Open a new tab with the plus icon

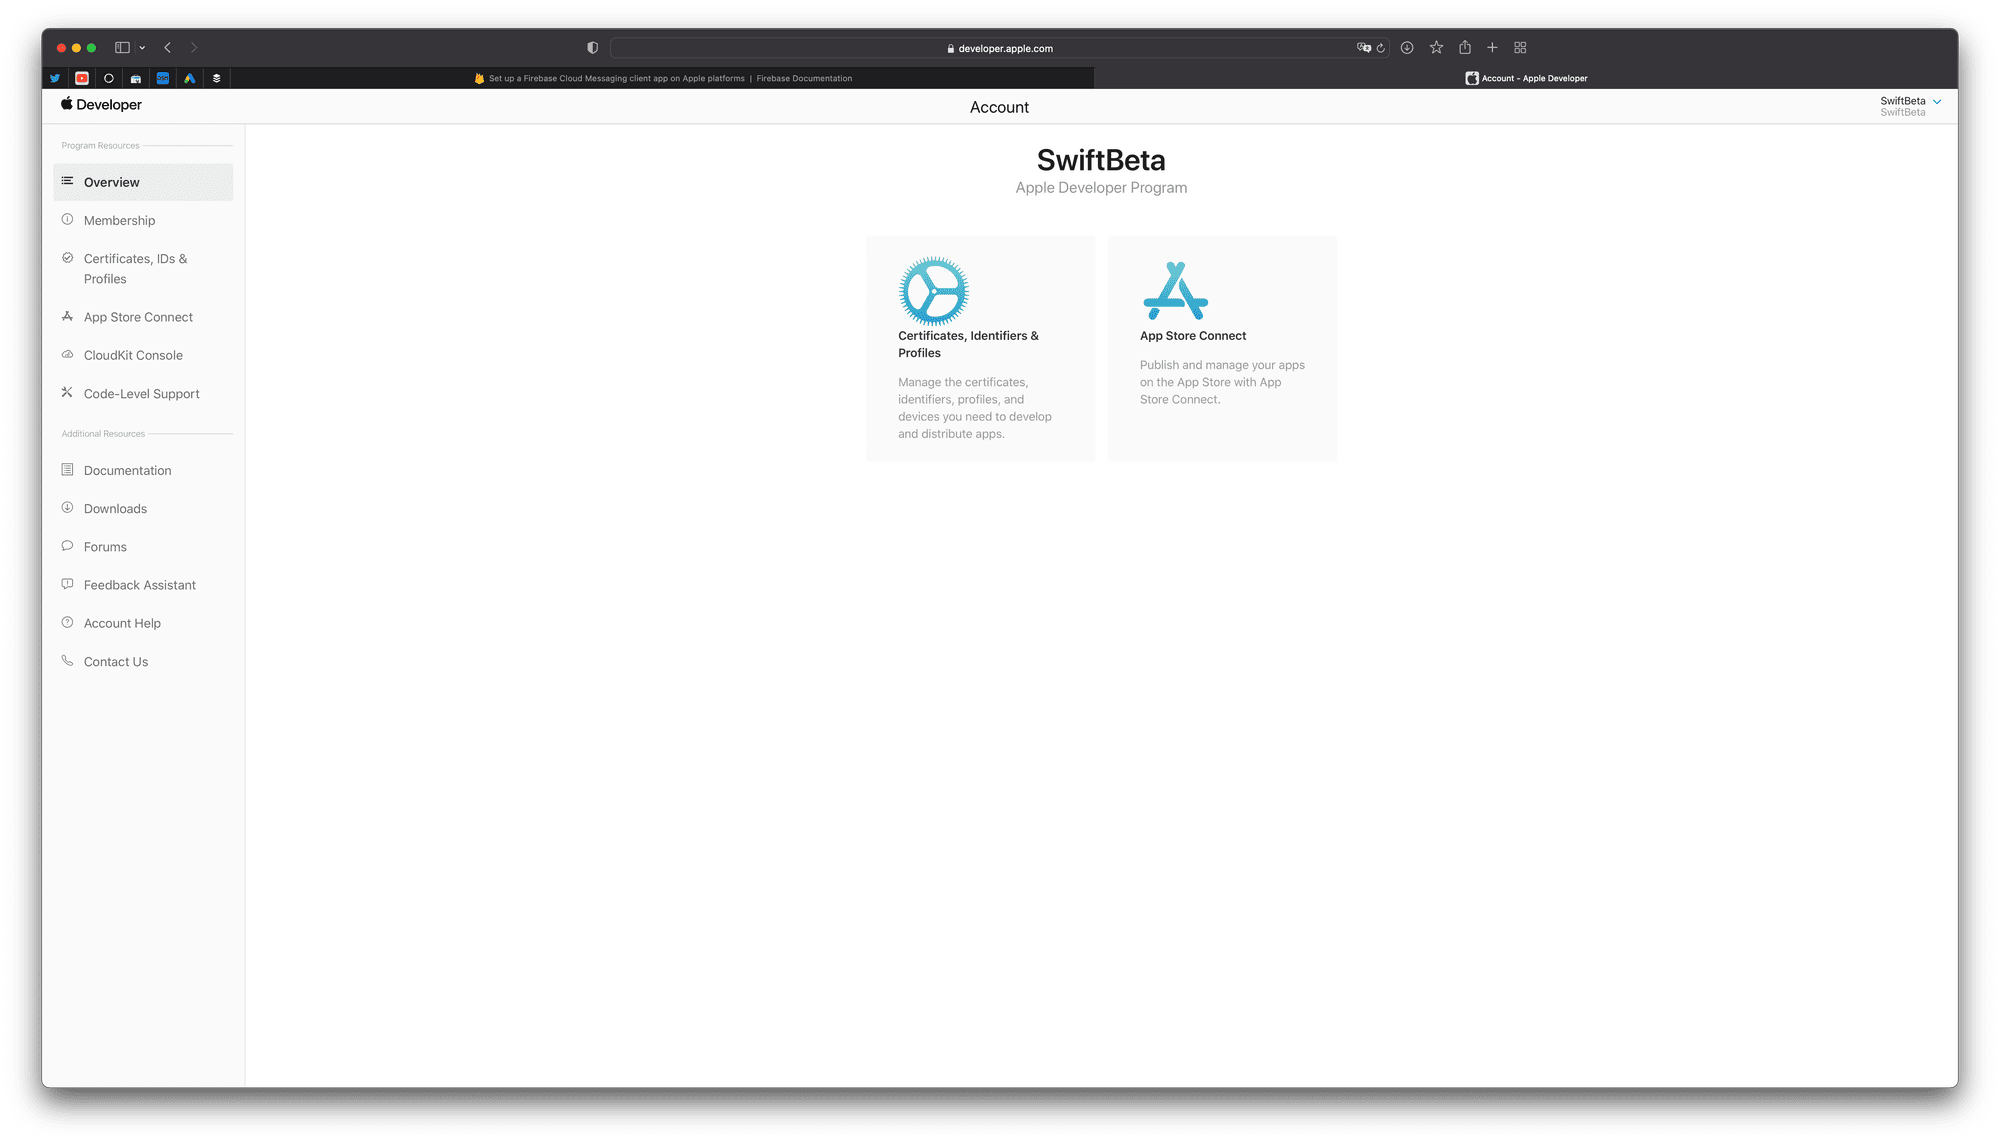pos(1492,48)
